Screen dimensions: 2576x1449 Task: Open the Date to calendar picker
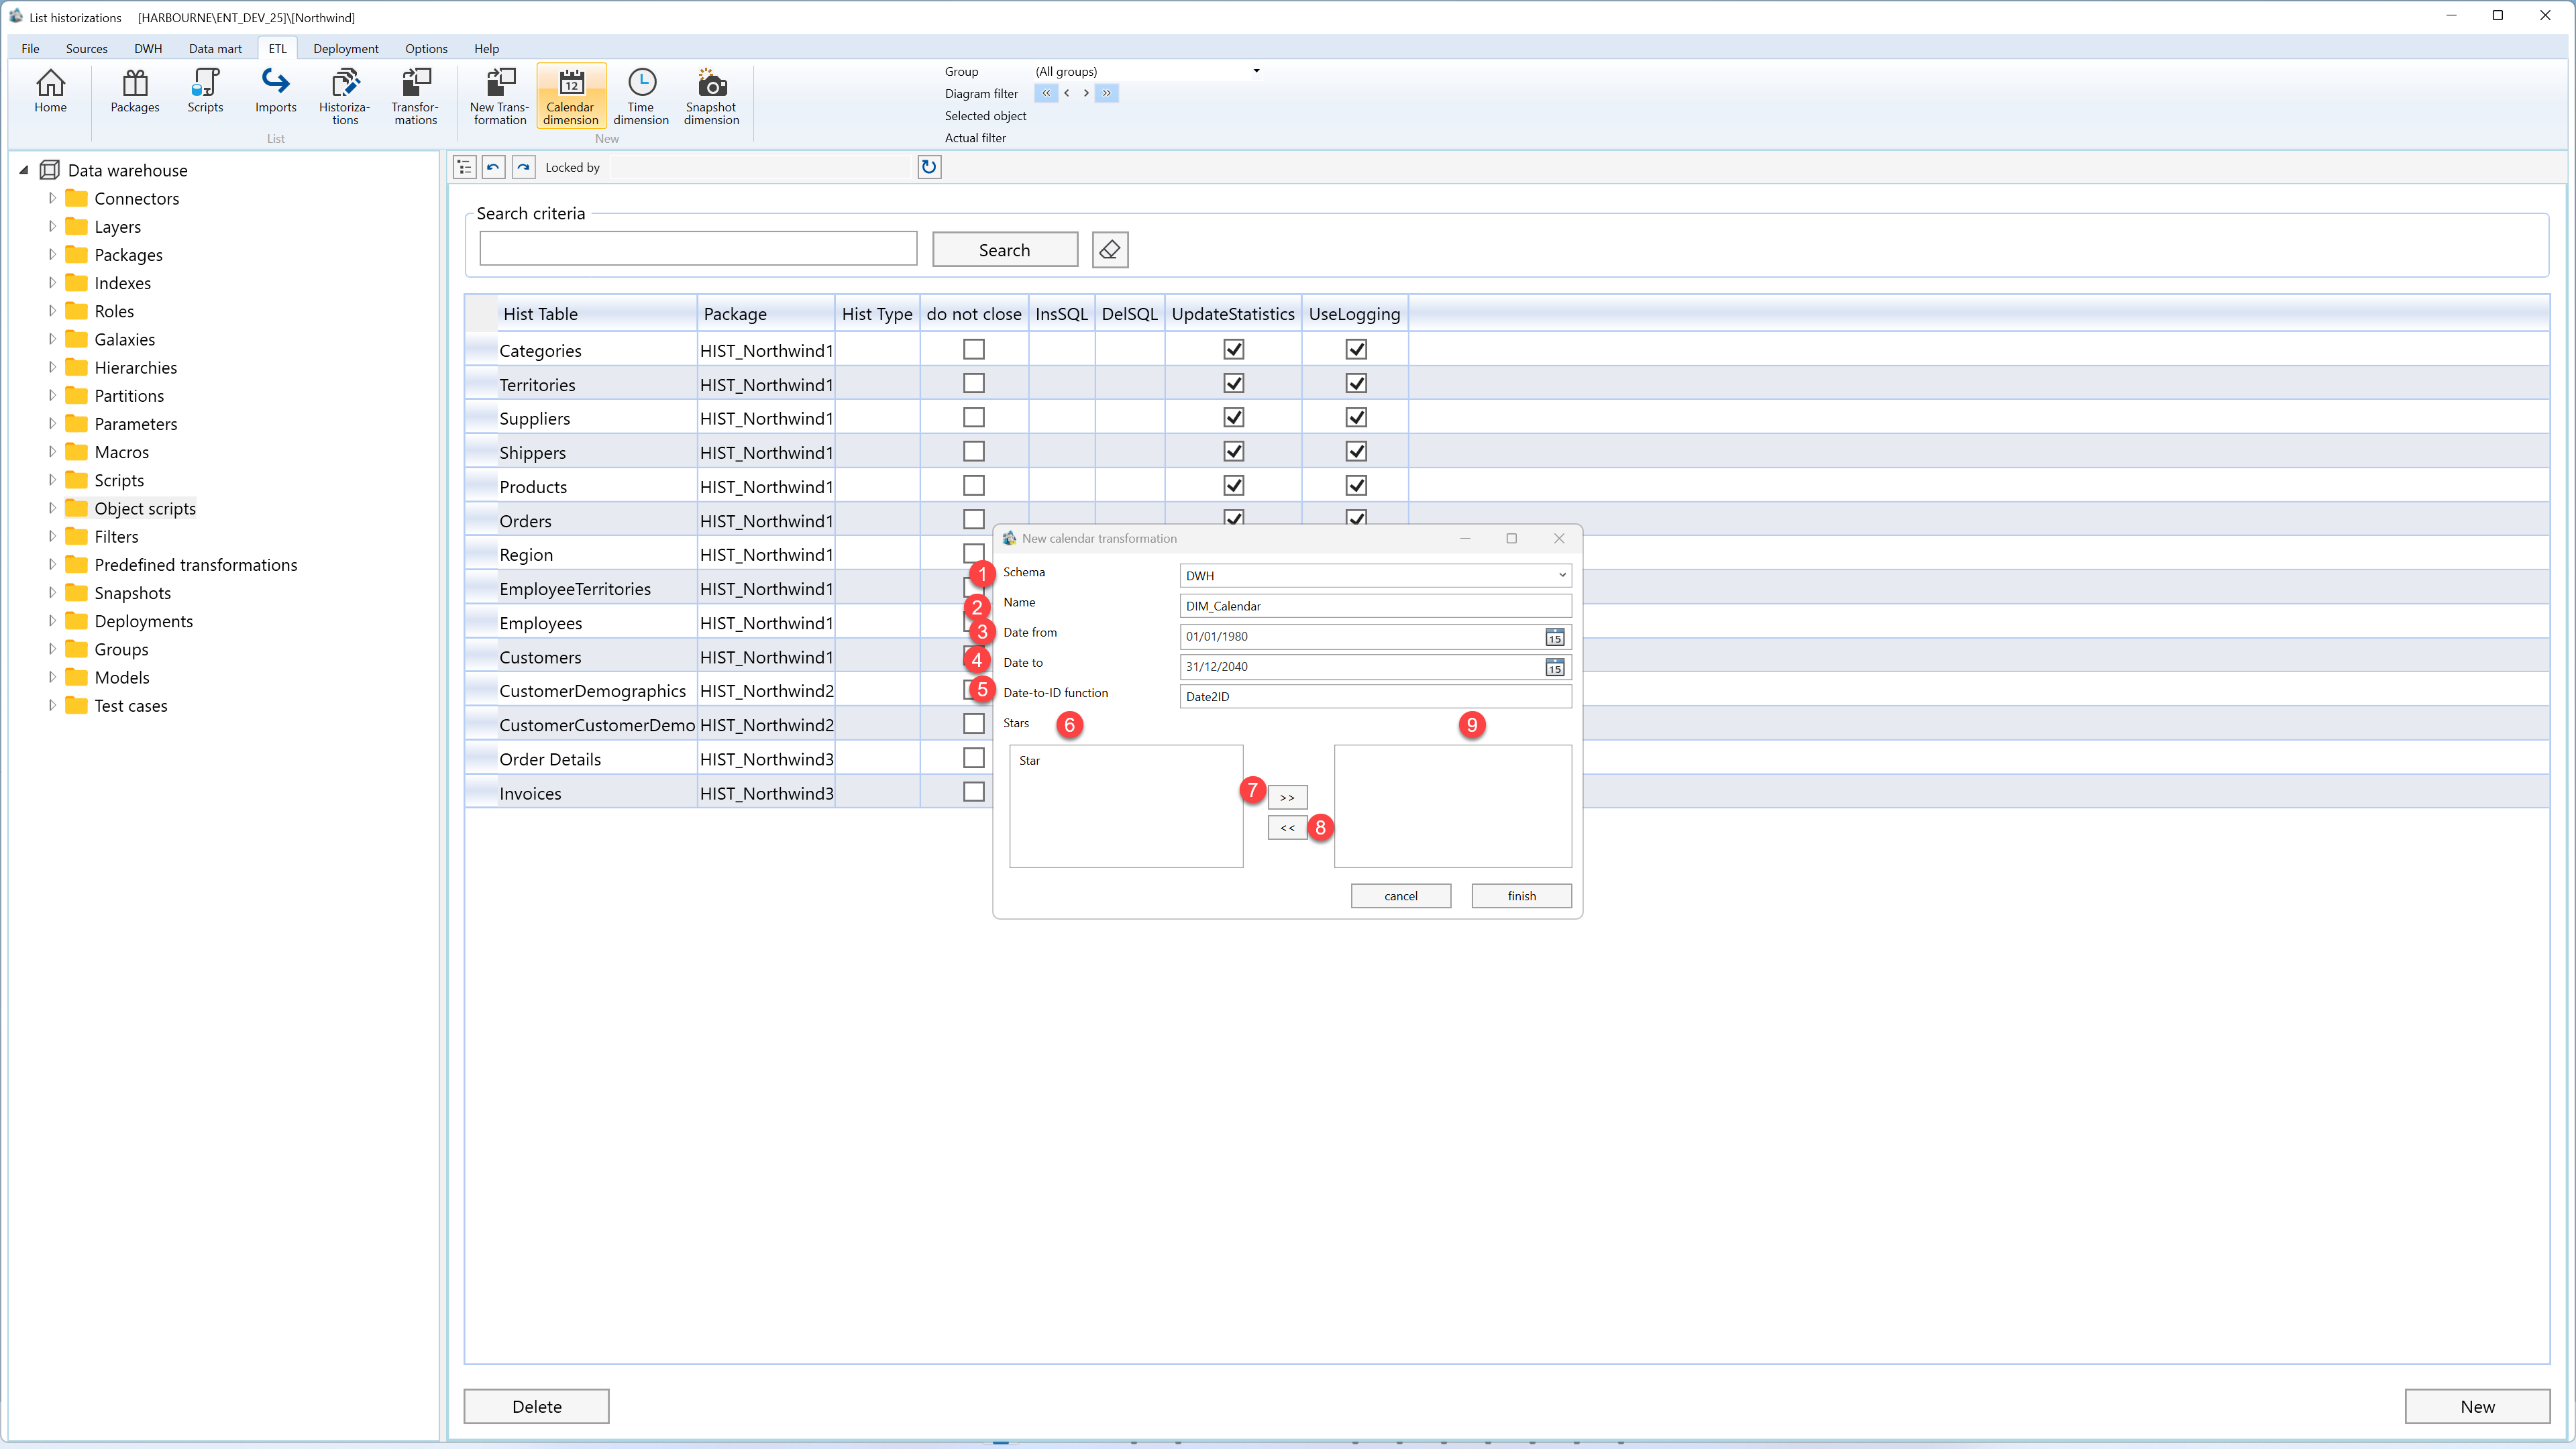pyautogui.click(x=1555, y=667)
